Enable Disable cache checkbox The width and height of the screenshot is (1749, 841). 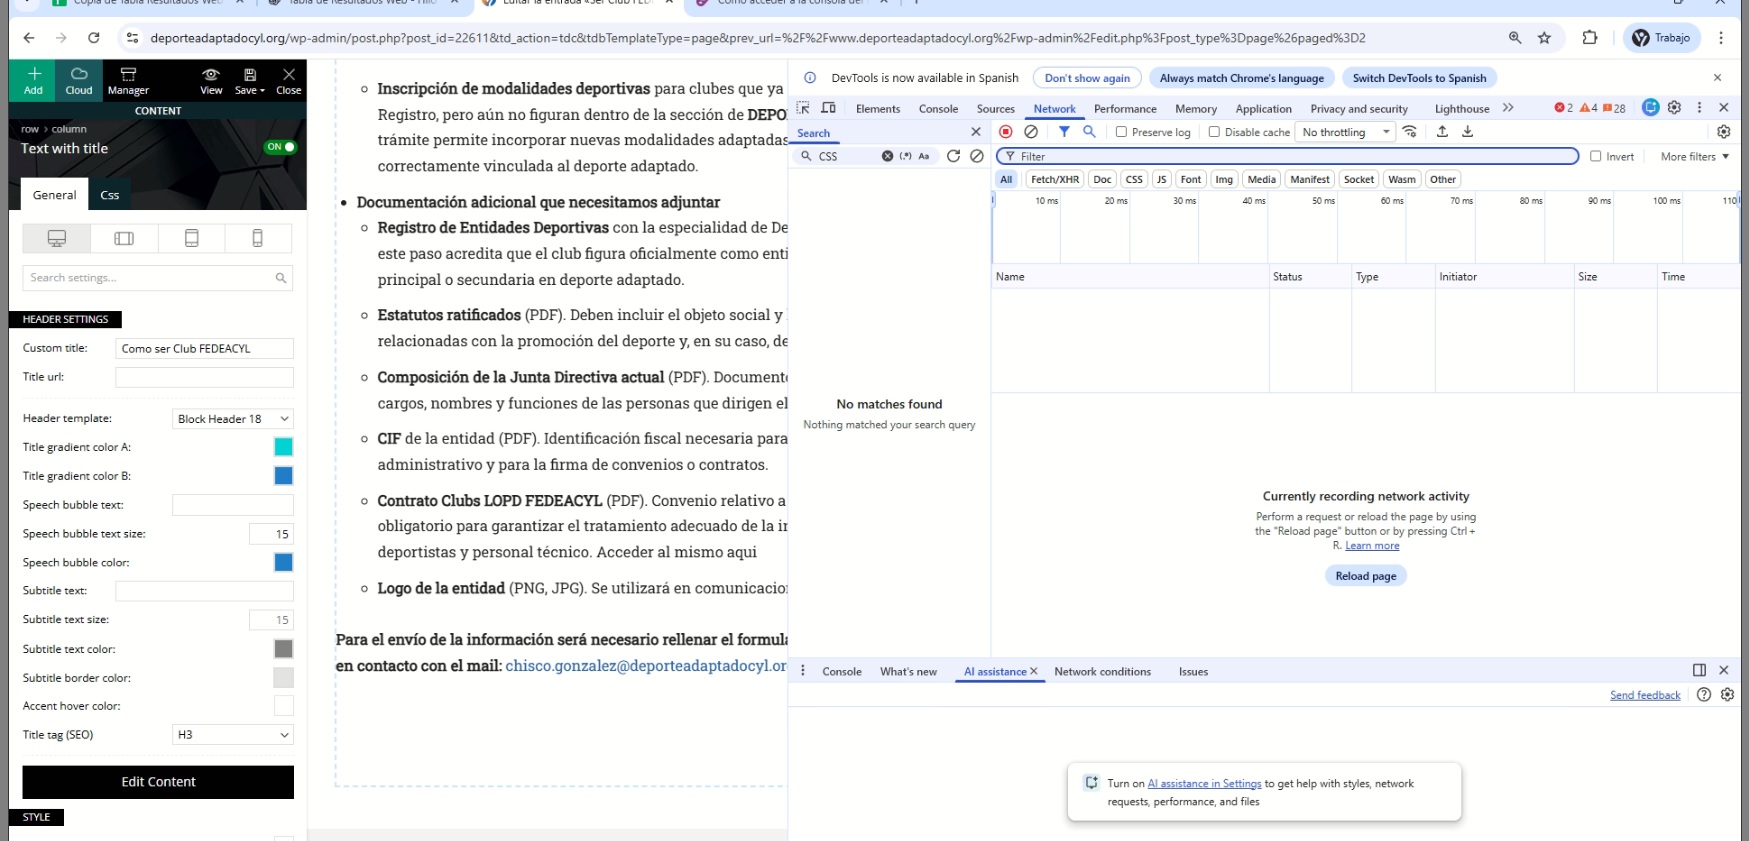click(1214, 132)
